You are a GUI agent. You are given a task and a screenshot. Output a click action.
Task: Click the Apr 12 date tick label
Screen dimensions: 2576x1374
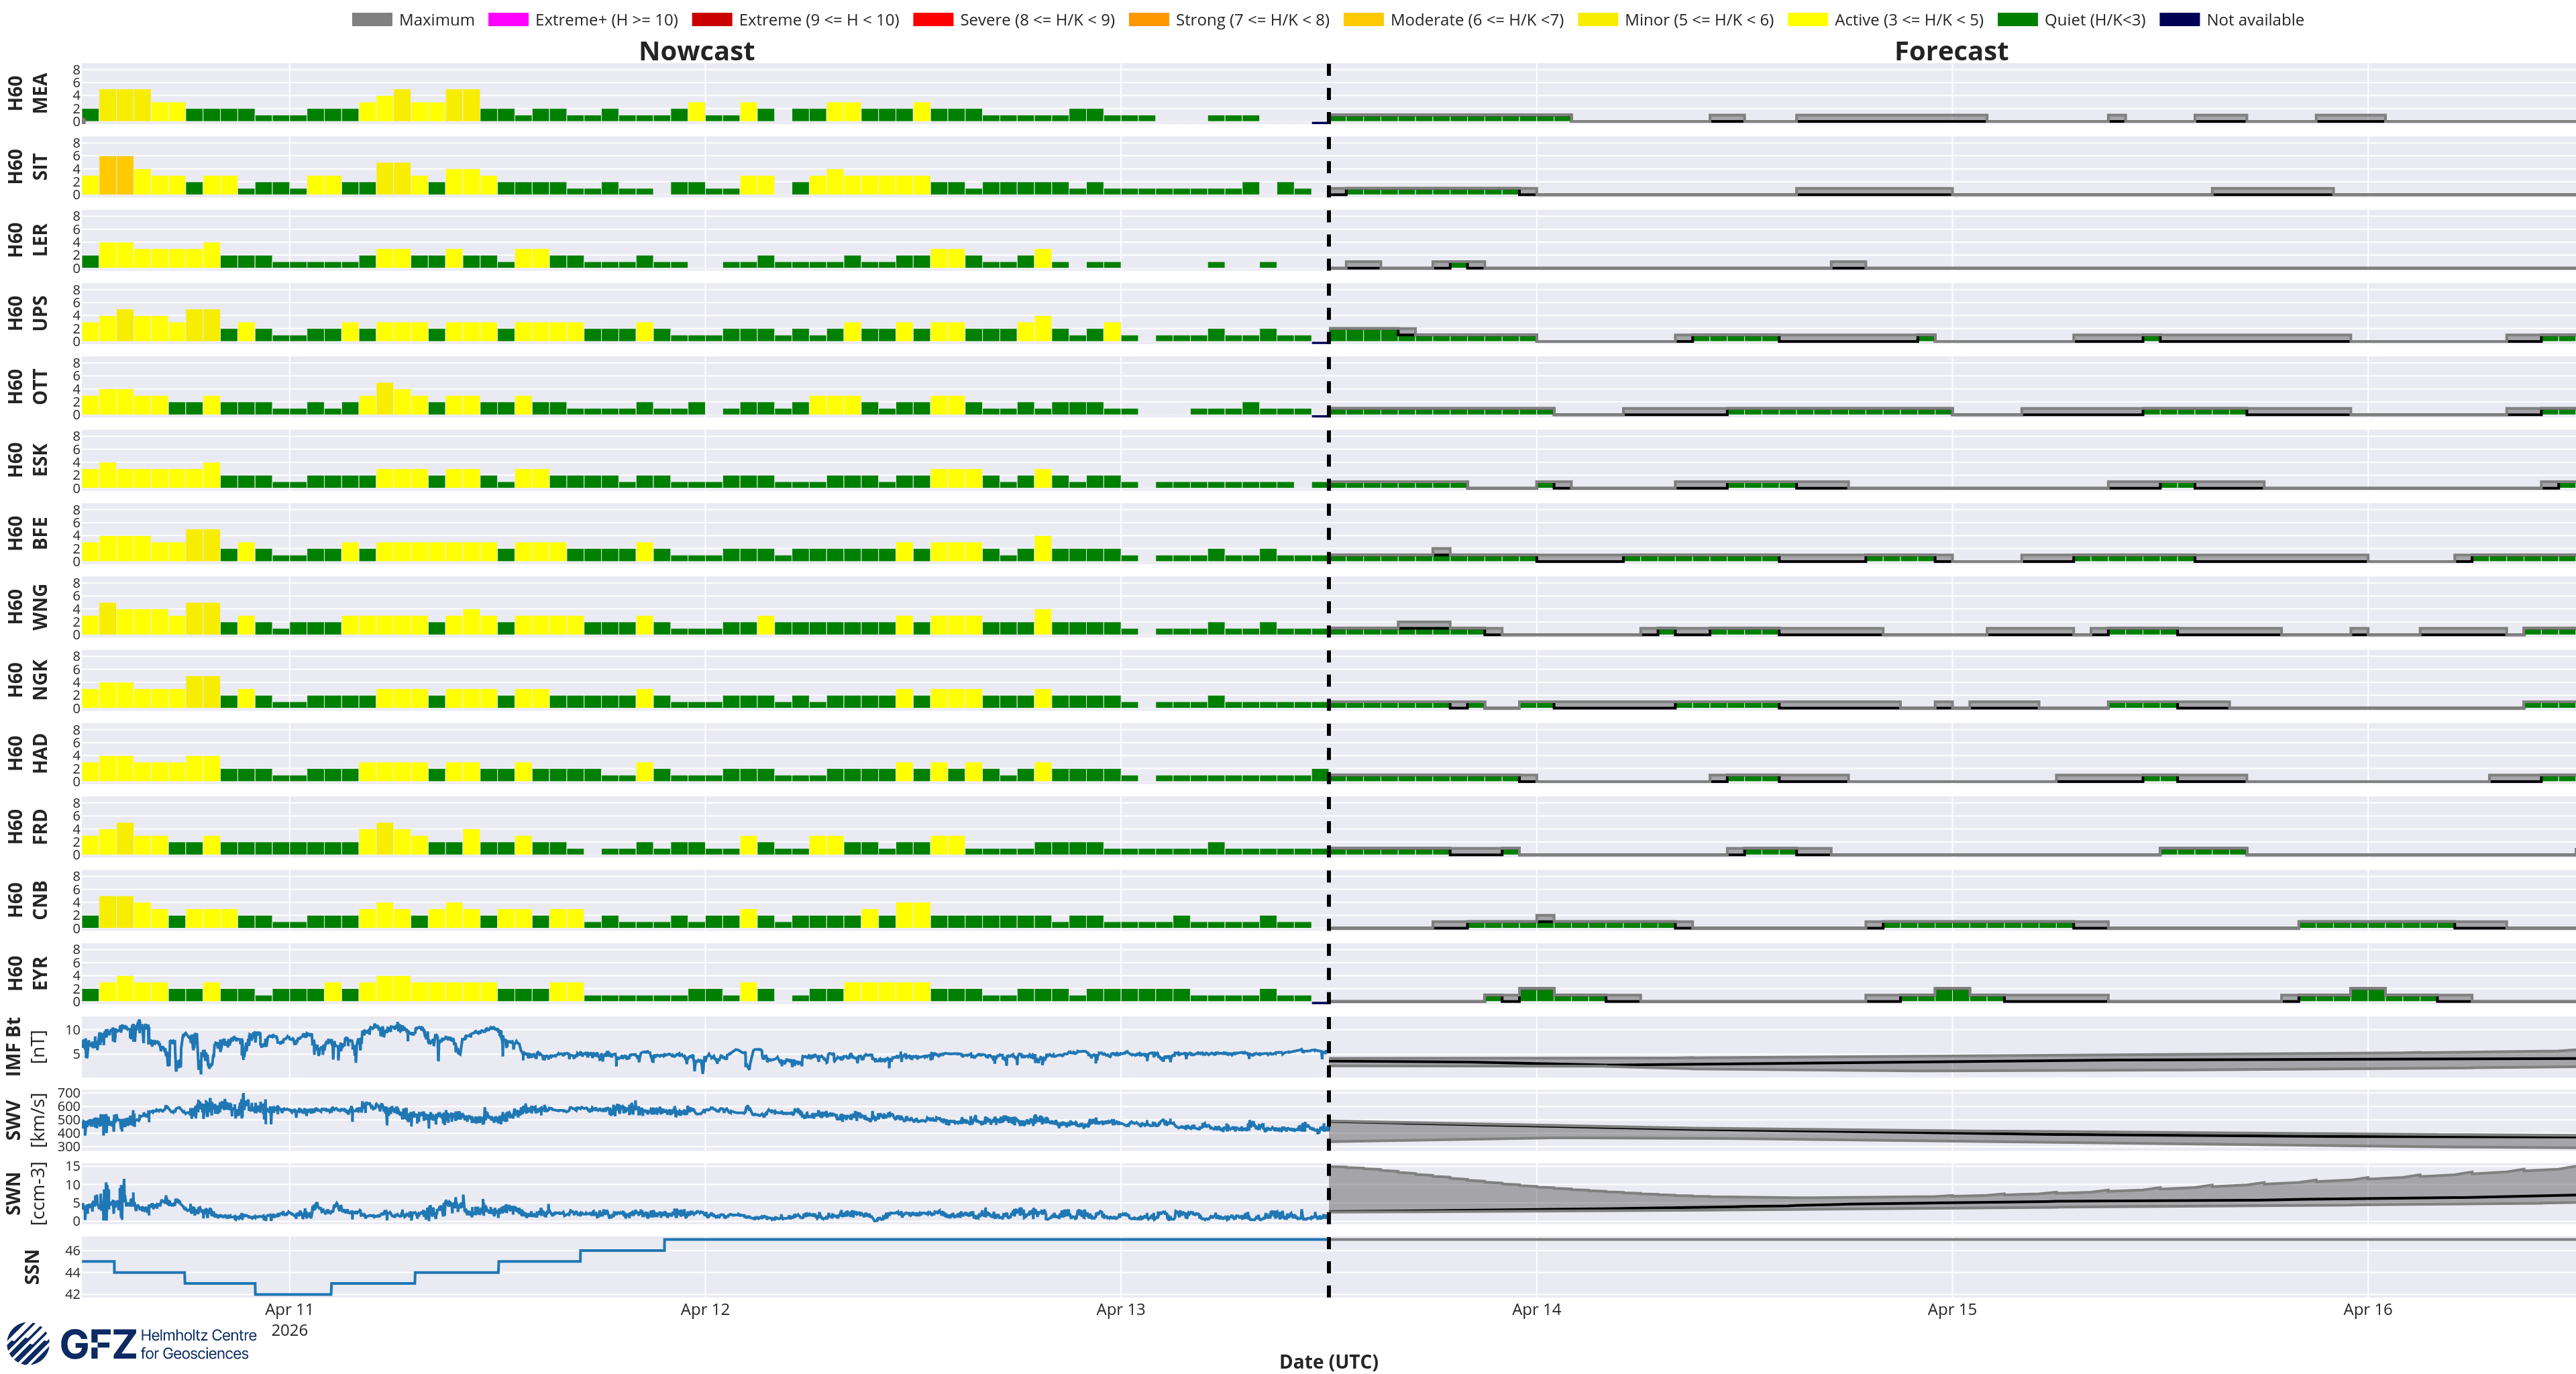[x=705, y=1309]
